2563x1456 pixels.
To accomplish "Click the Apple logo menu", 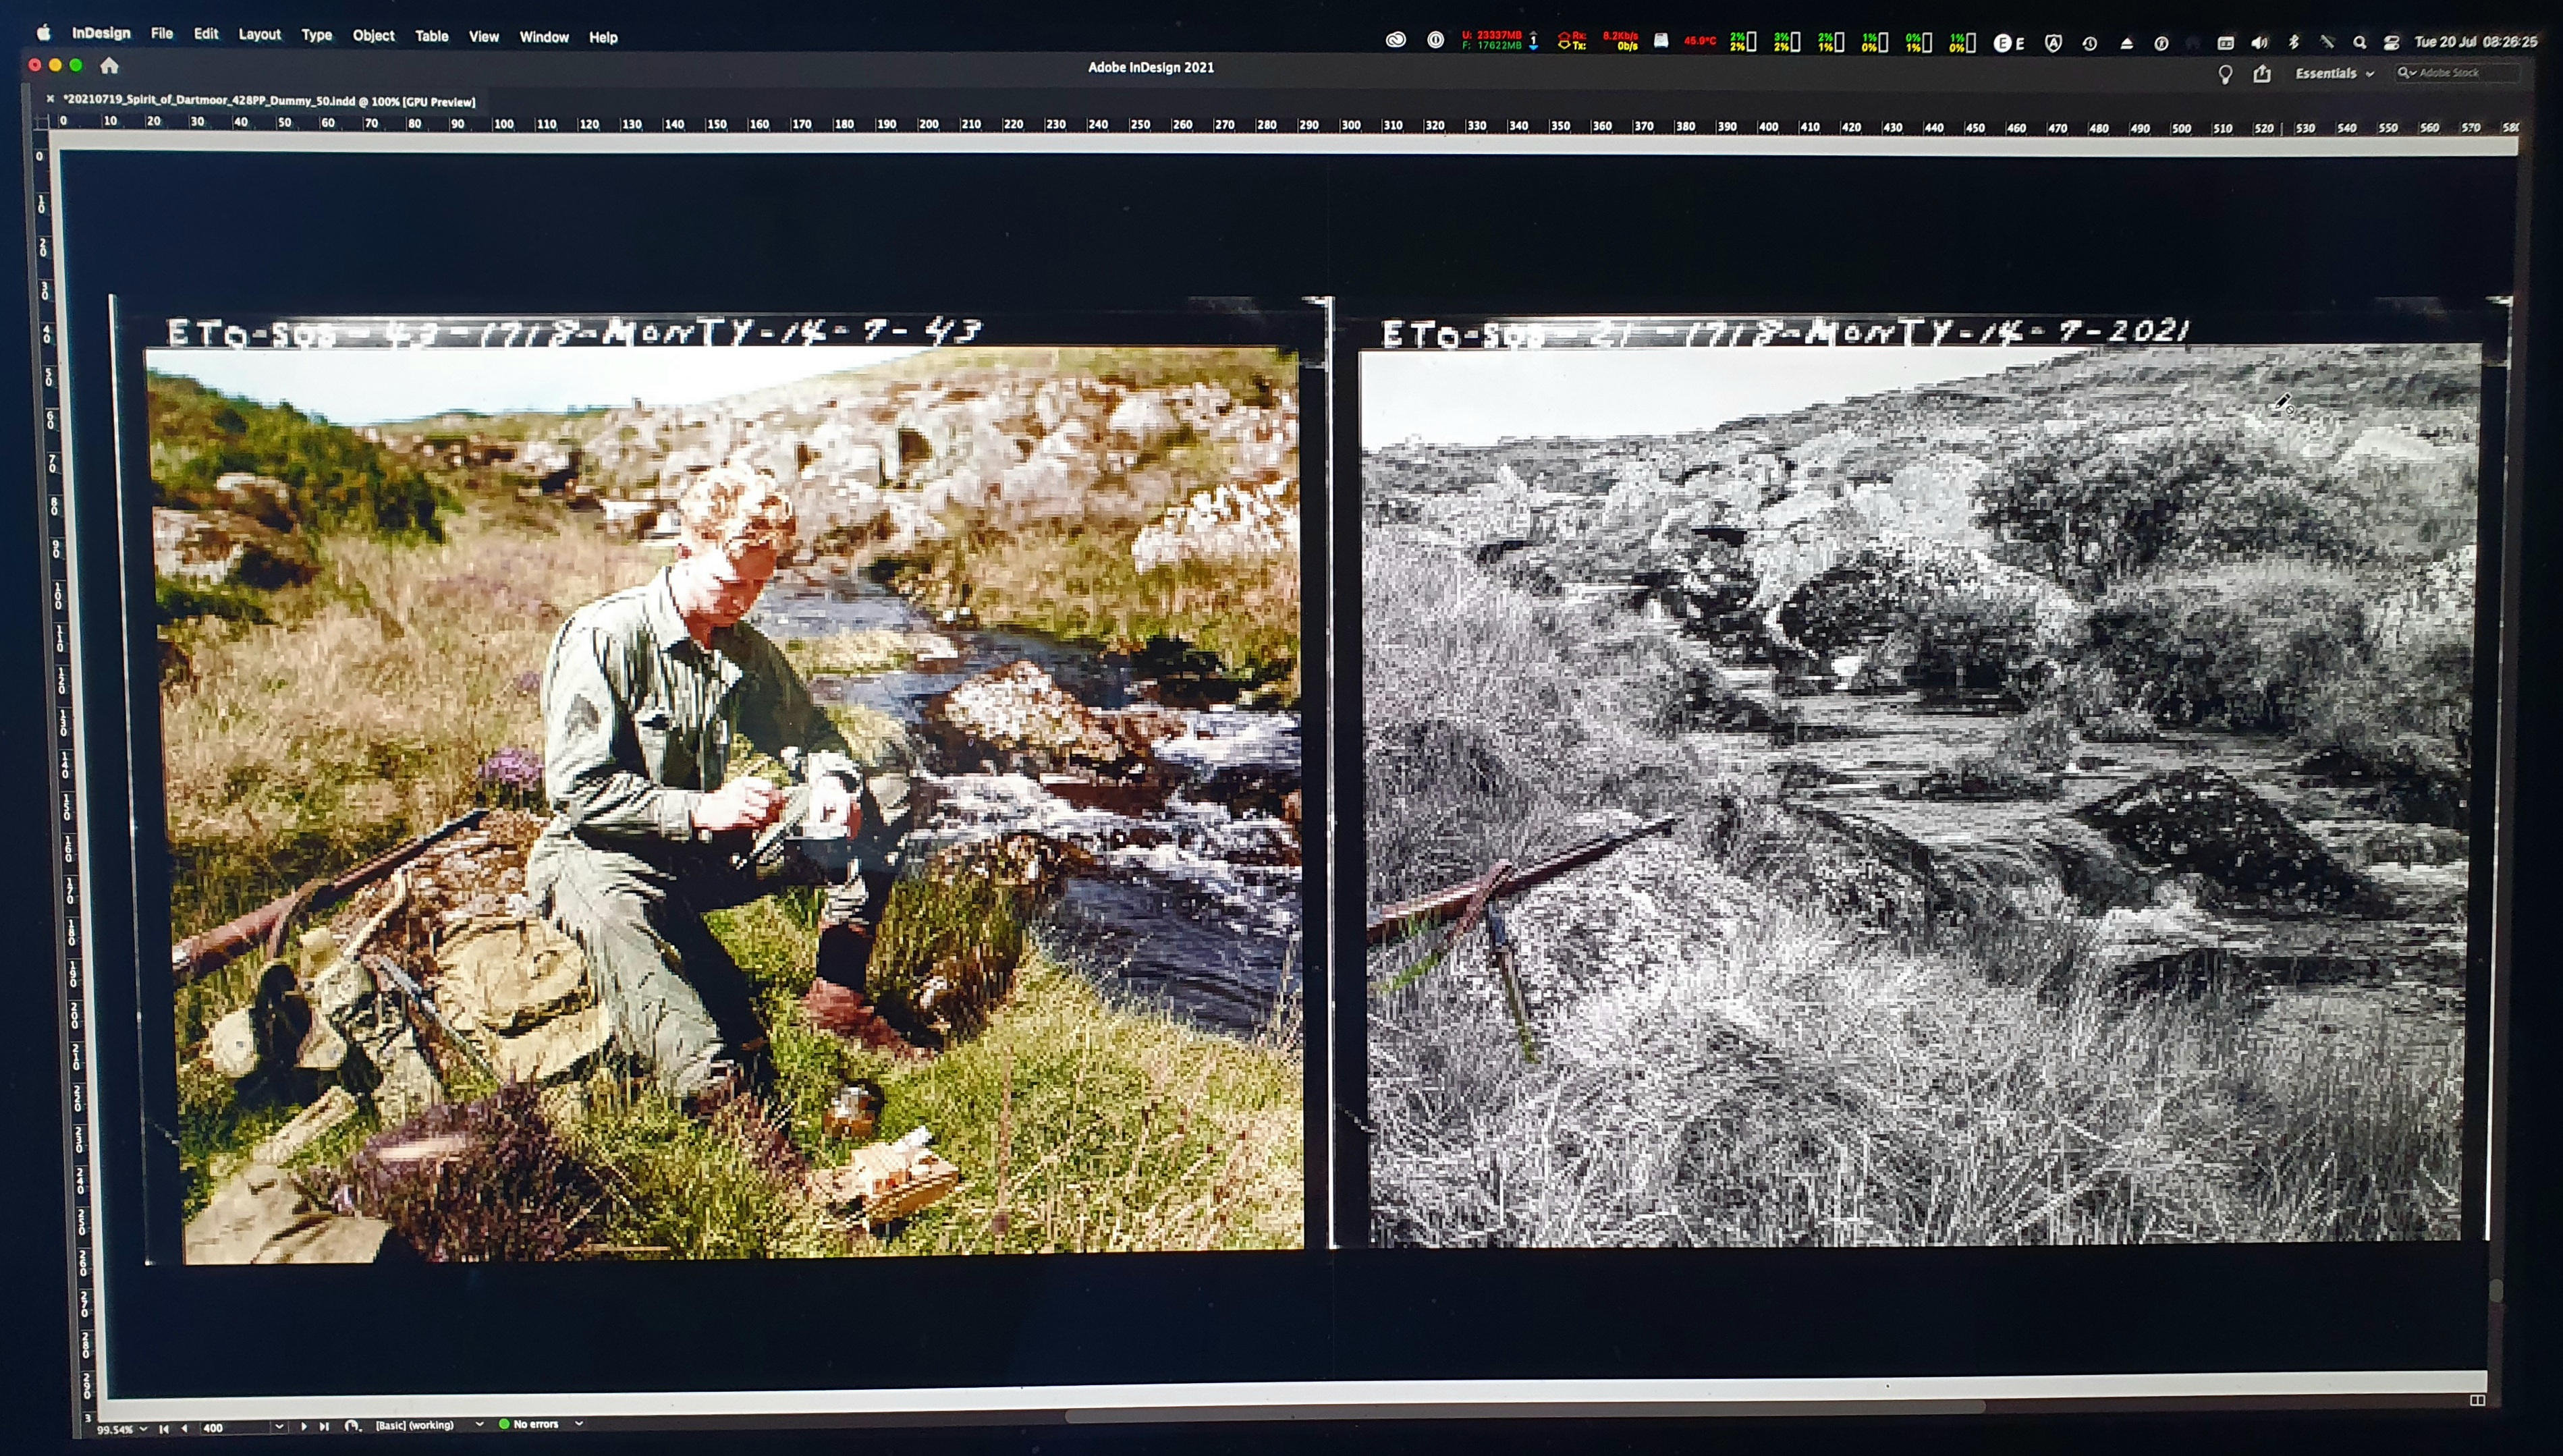I will point(43,32).
